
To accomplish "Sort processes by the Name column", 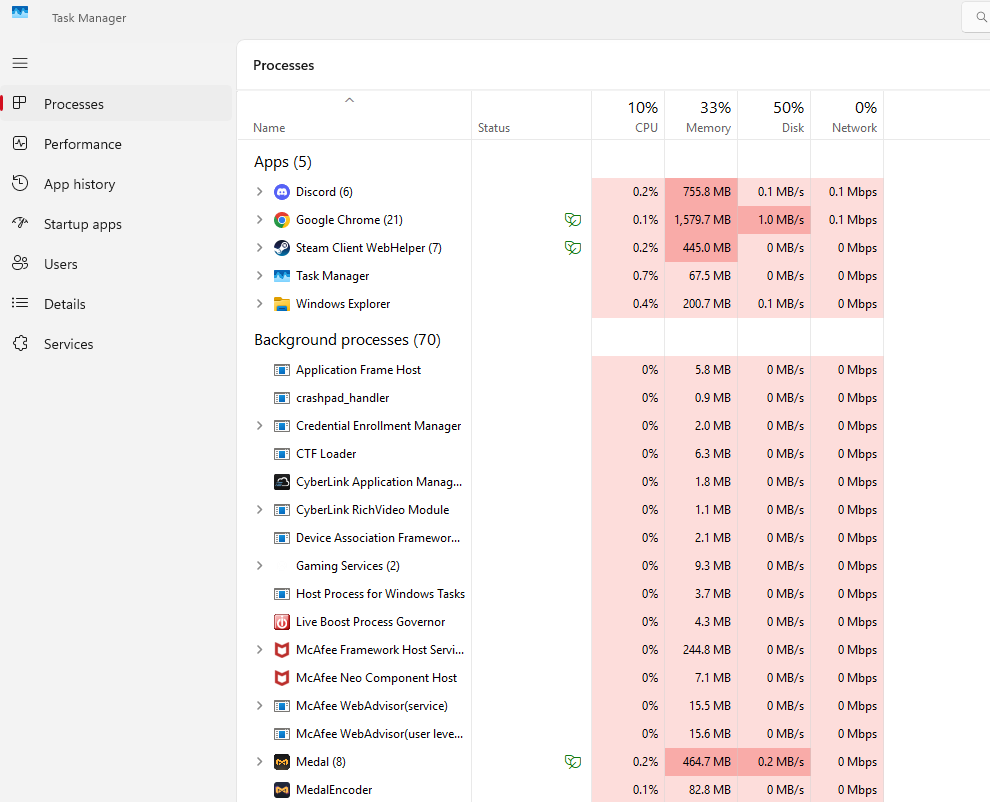I will (x=354, y=115).
